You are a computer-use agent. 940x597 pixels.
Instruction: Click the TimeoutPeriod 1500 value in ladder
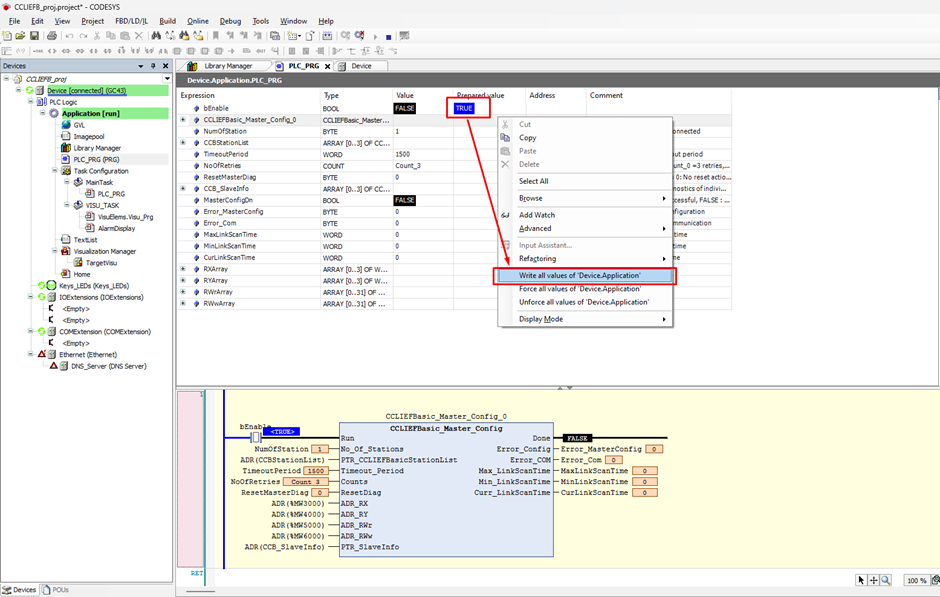(316, 471)
